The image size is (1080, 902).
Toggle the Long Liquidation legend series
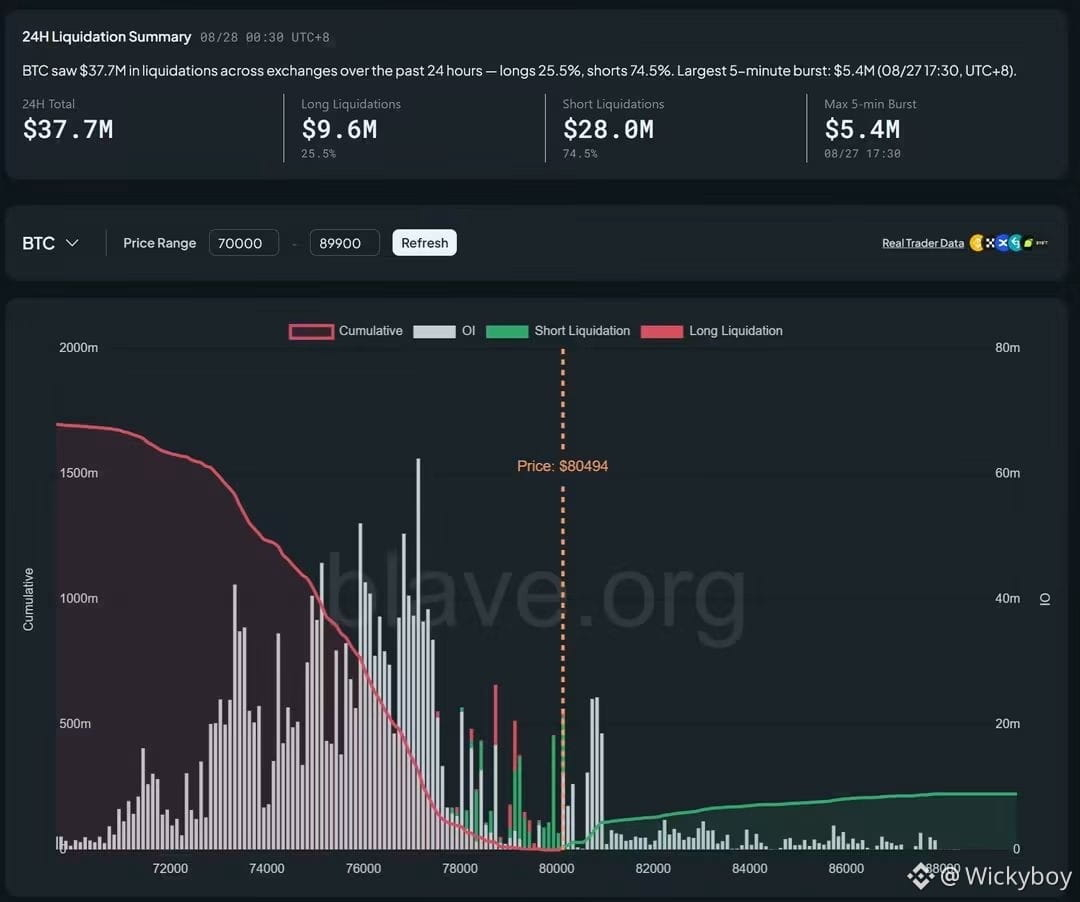(712, 331)
